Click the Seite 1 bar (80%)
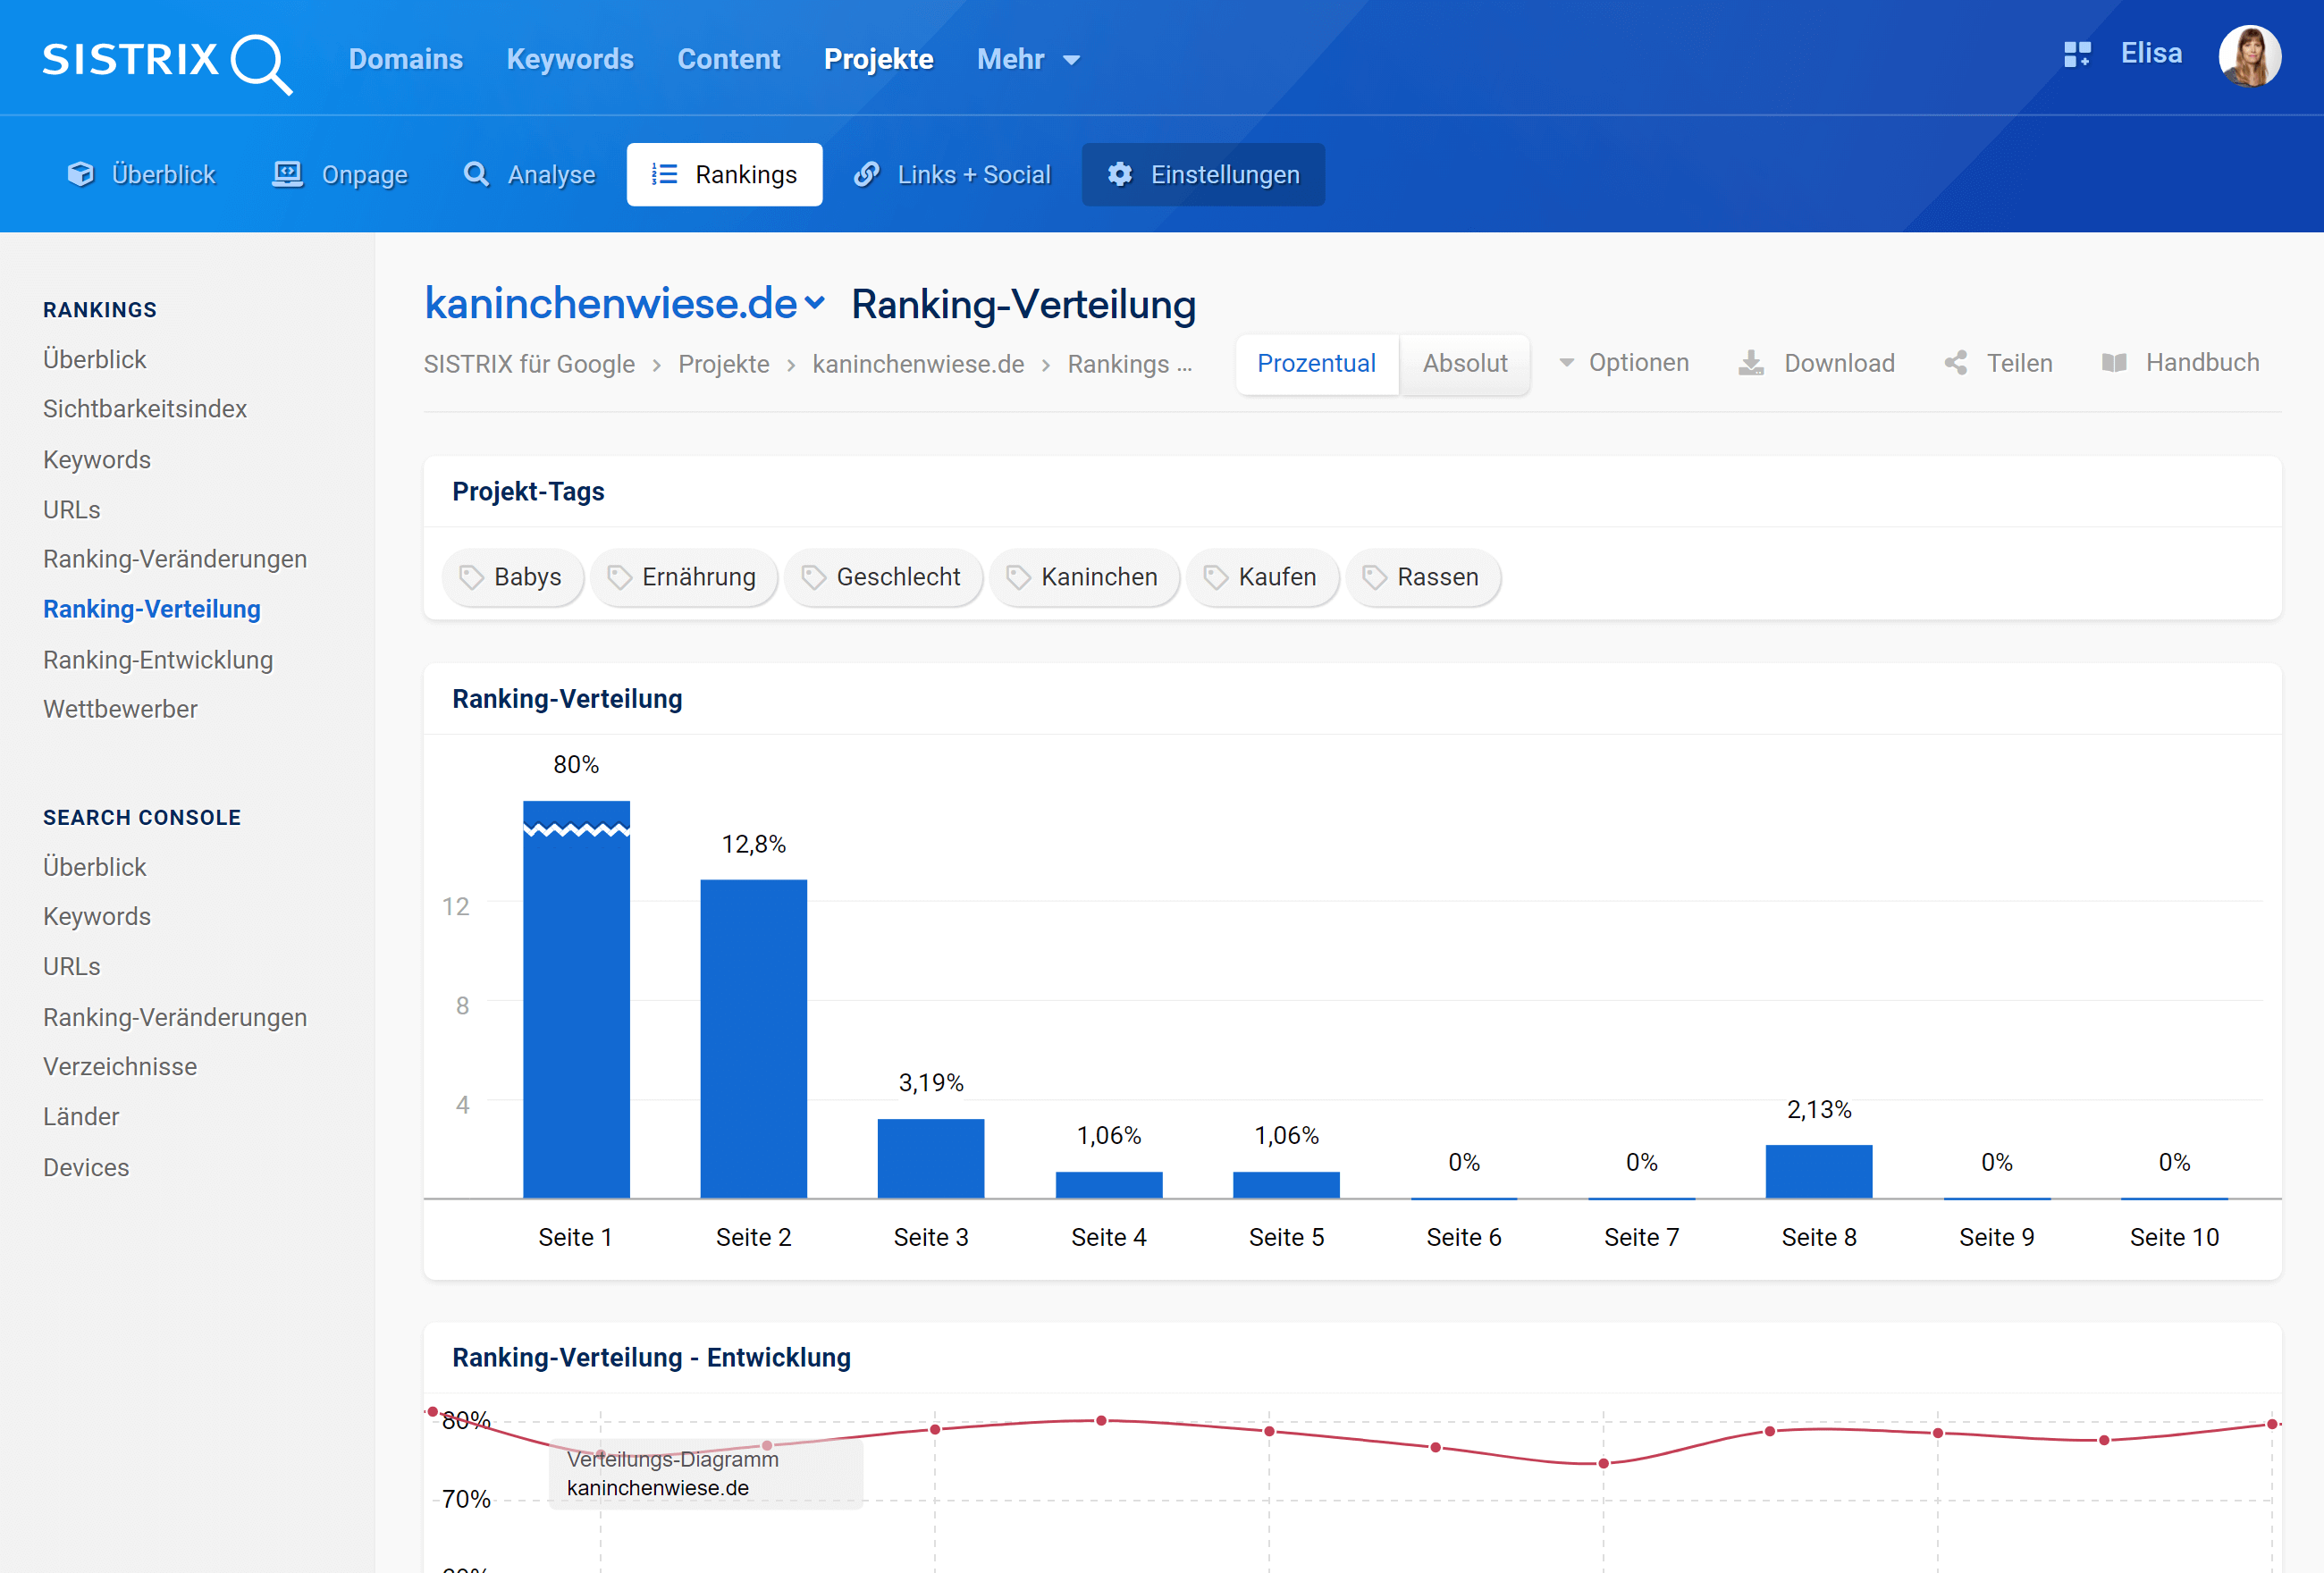2324x1573 pixels. (x=576, y=999)
